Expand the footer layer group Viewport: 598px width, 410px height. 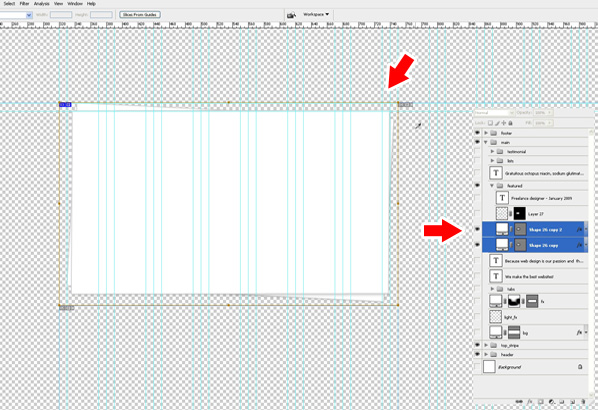coord(486,133)
